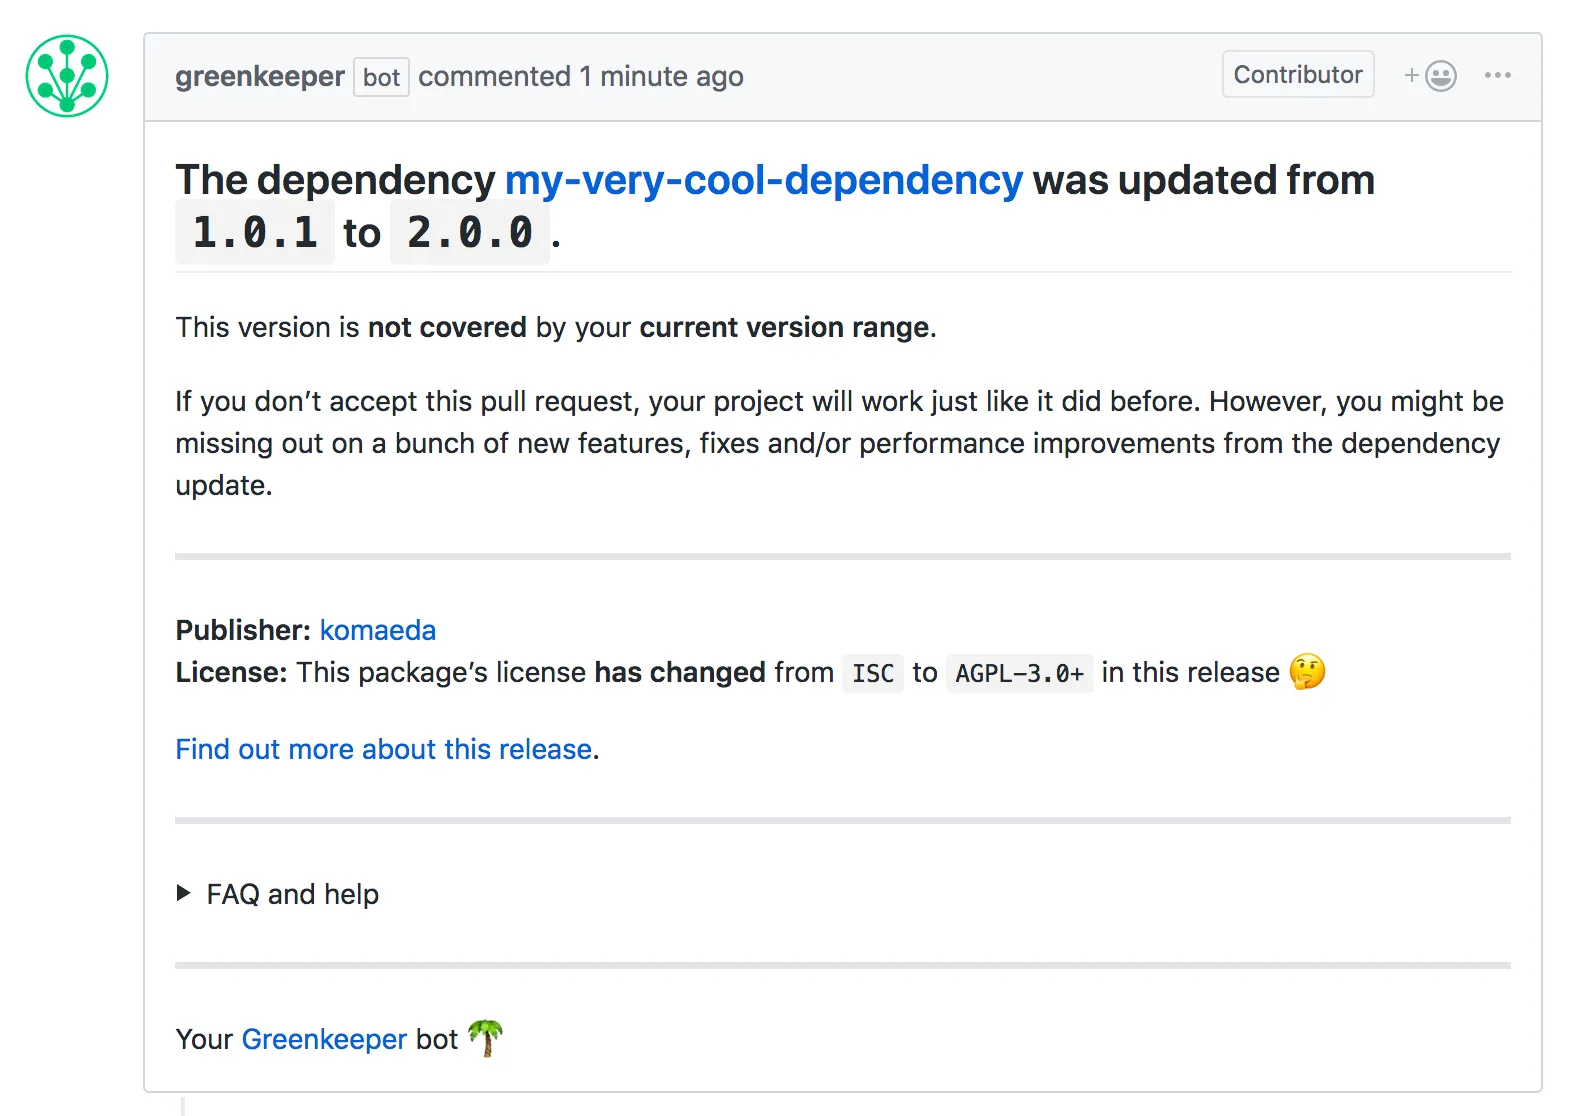Select the 1.0.1 version badge
Screen dimensions: 1572x1116
(254, 232)
